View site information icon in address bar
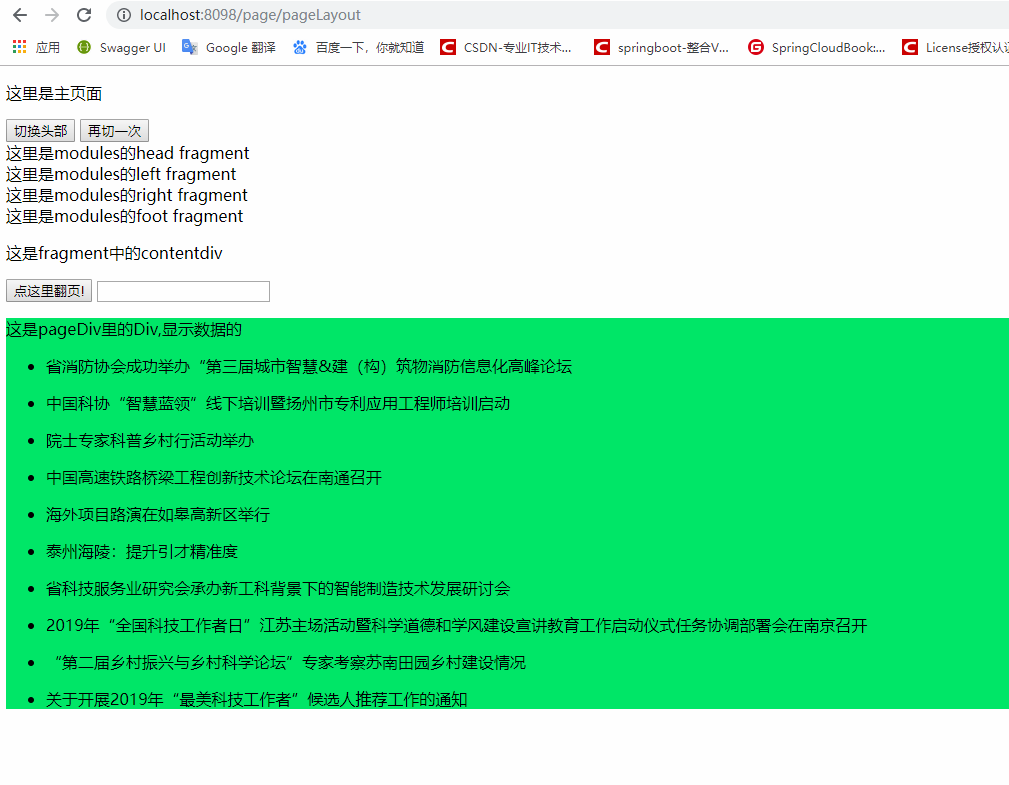The width and height of the screenshot is (1009, 785). pos(124,15)
